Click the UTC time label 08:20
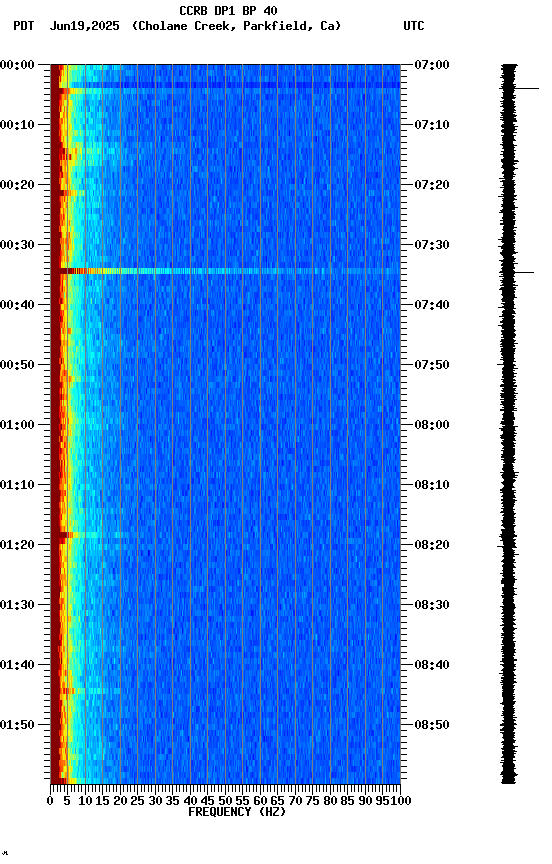The height and width of the screenshot is (864, 552). point(432,546)
